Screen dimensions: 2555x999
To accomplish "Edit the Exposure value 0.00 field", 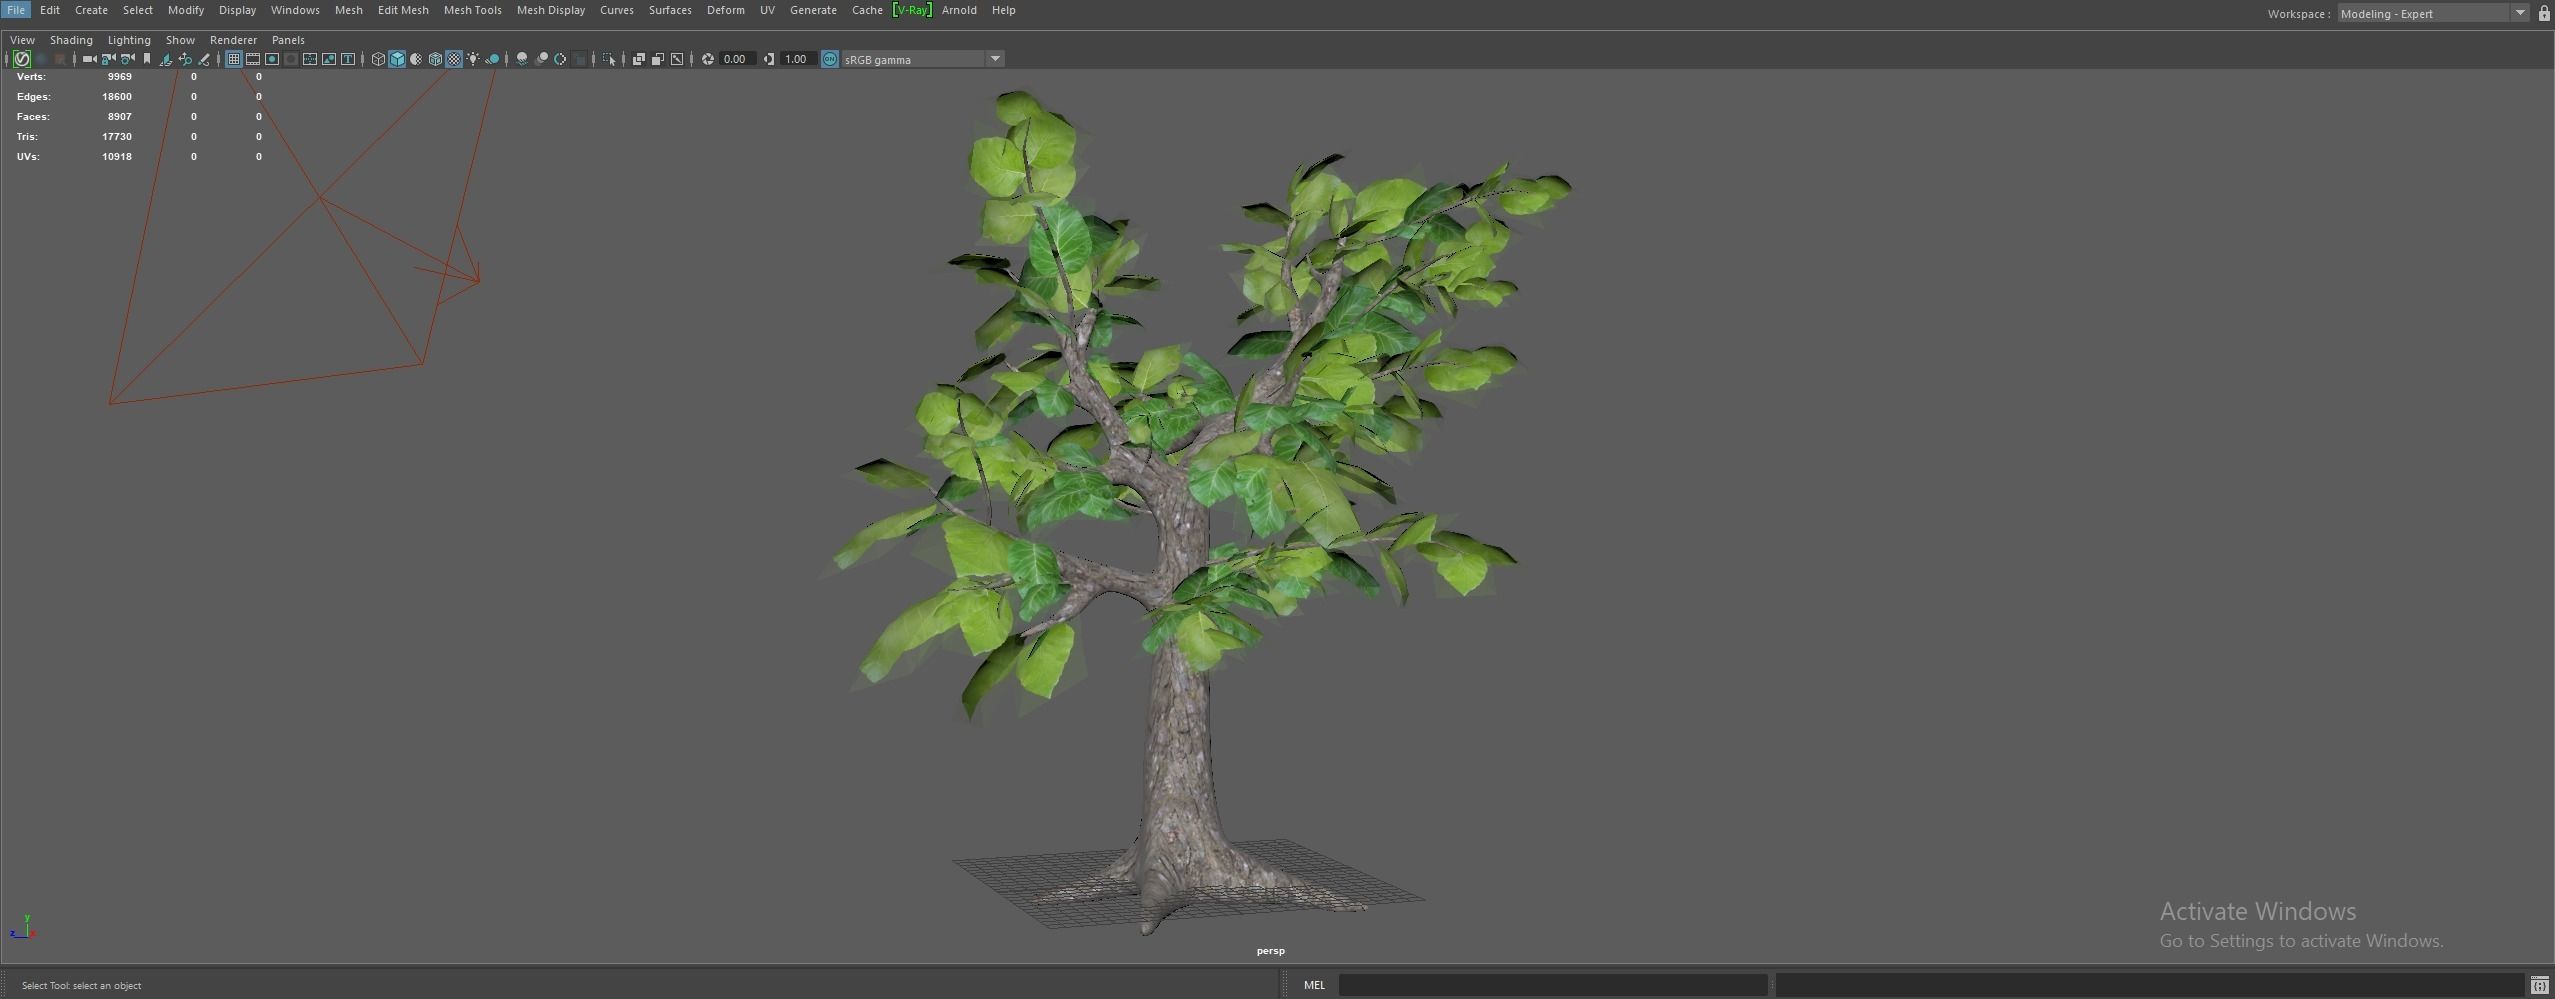I will click(737, 59).
